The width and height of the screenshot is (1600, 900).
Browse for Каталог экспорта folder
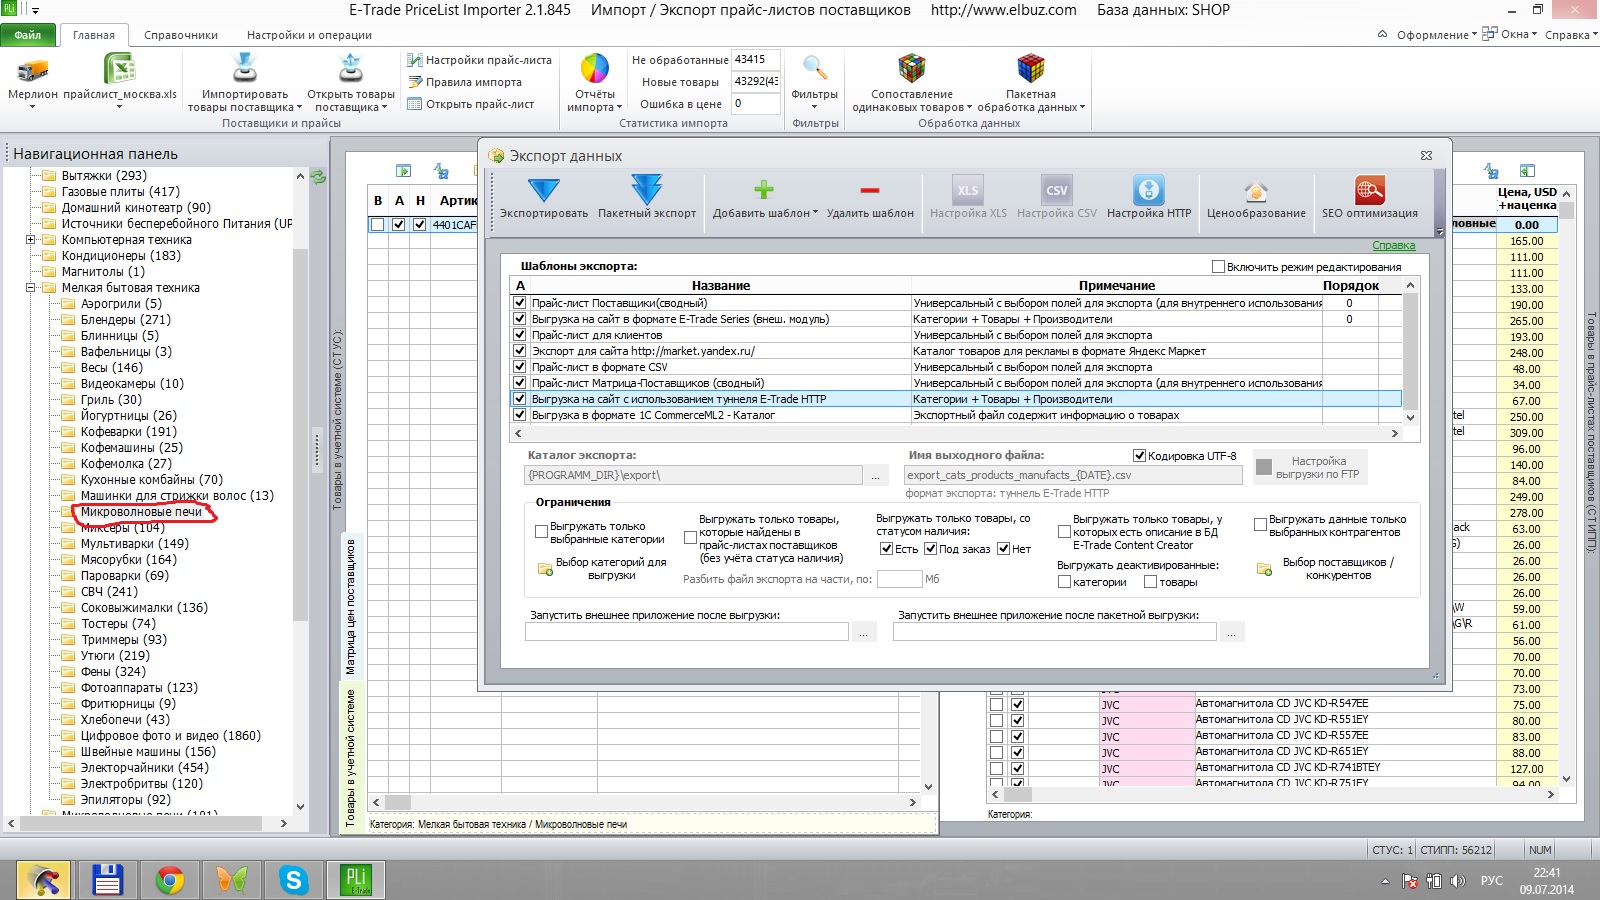click(x=876, y=476)
